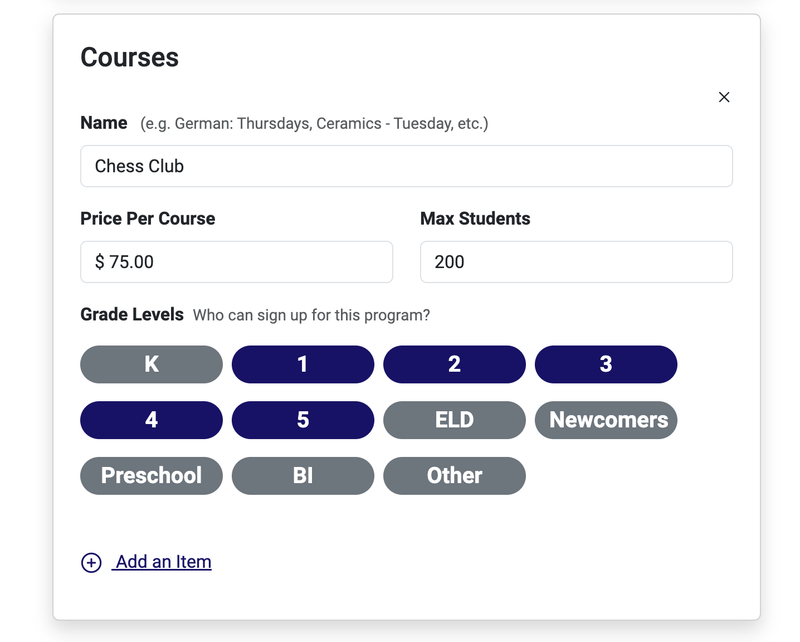
Task: Click the Max Students field showing 200
Action: pos(576,261)
